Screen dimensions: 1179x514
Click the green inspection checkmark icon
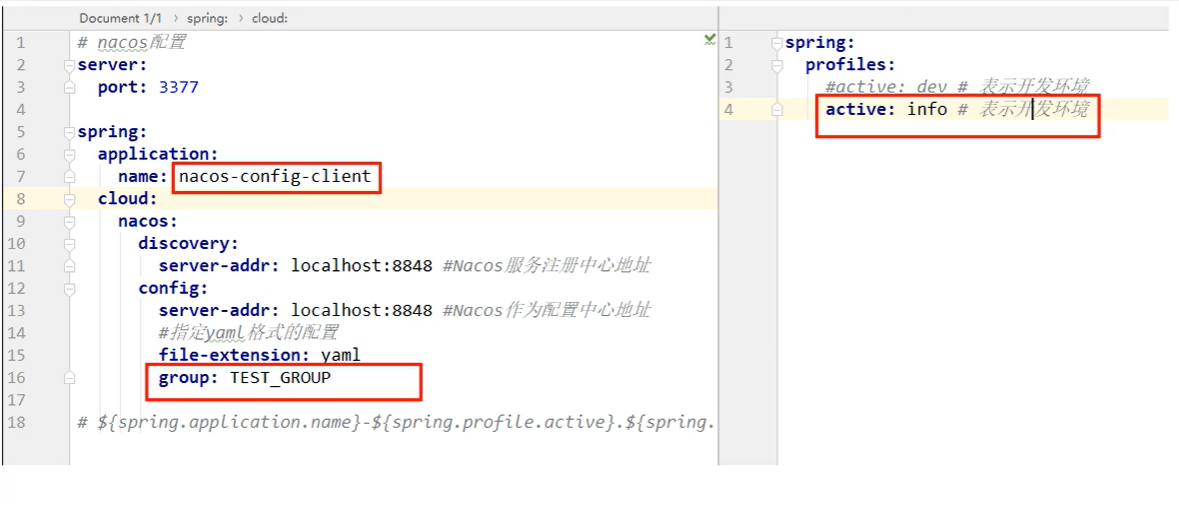tap(709, 39)
